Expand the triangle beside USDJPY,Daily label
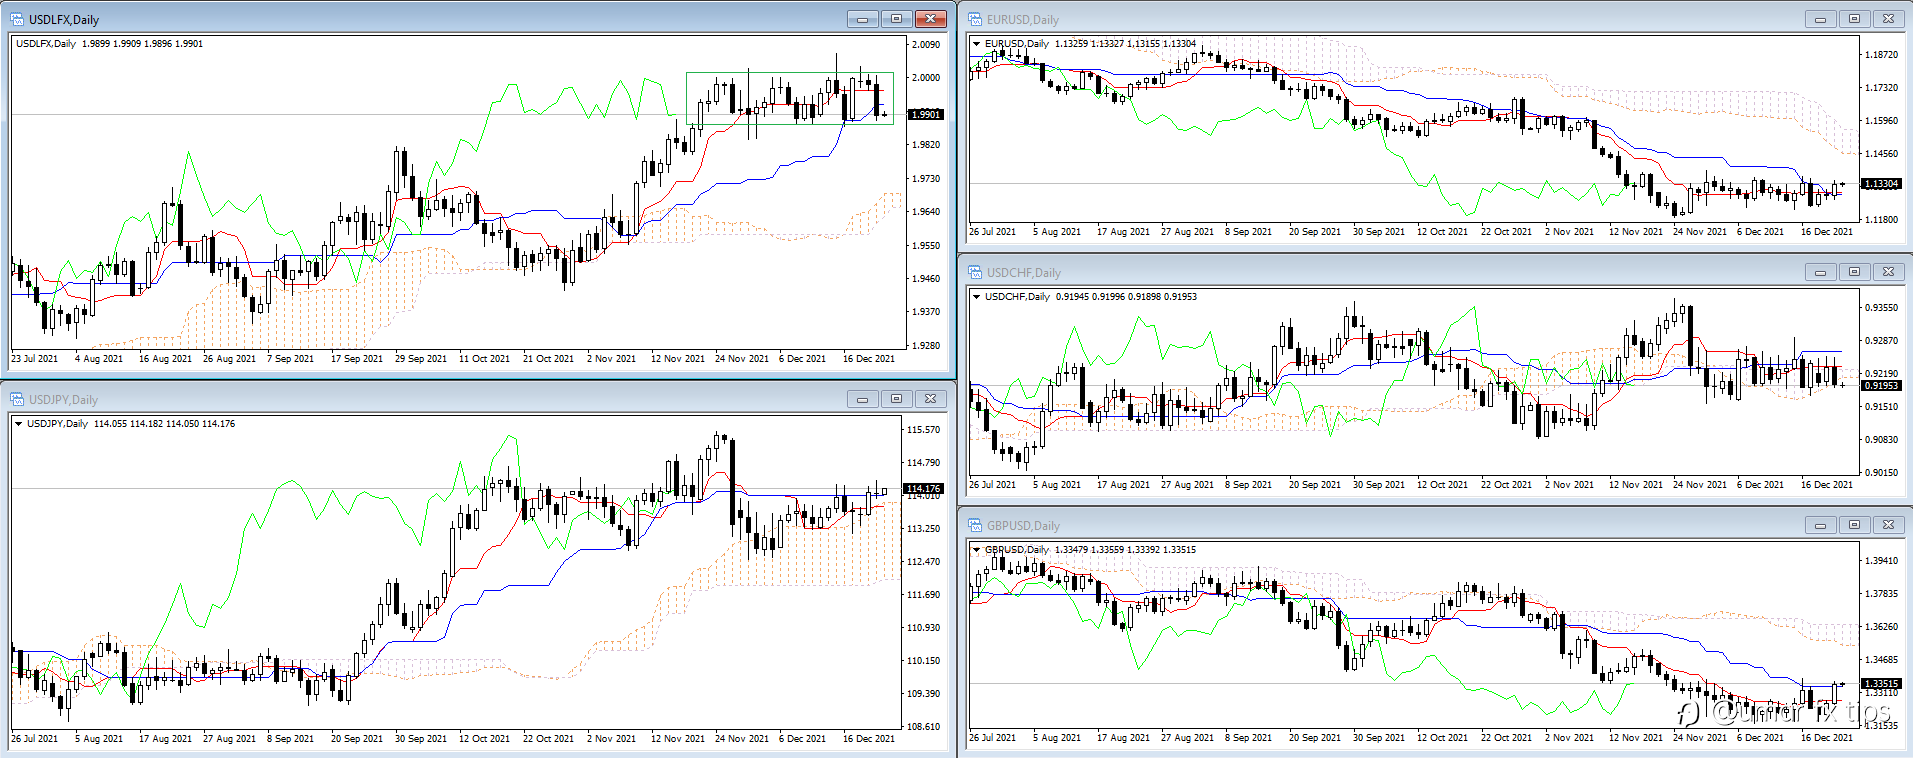The image size is (1913, 758). tap(19, 424)
